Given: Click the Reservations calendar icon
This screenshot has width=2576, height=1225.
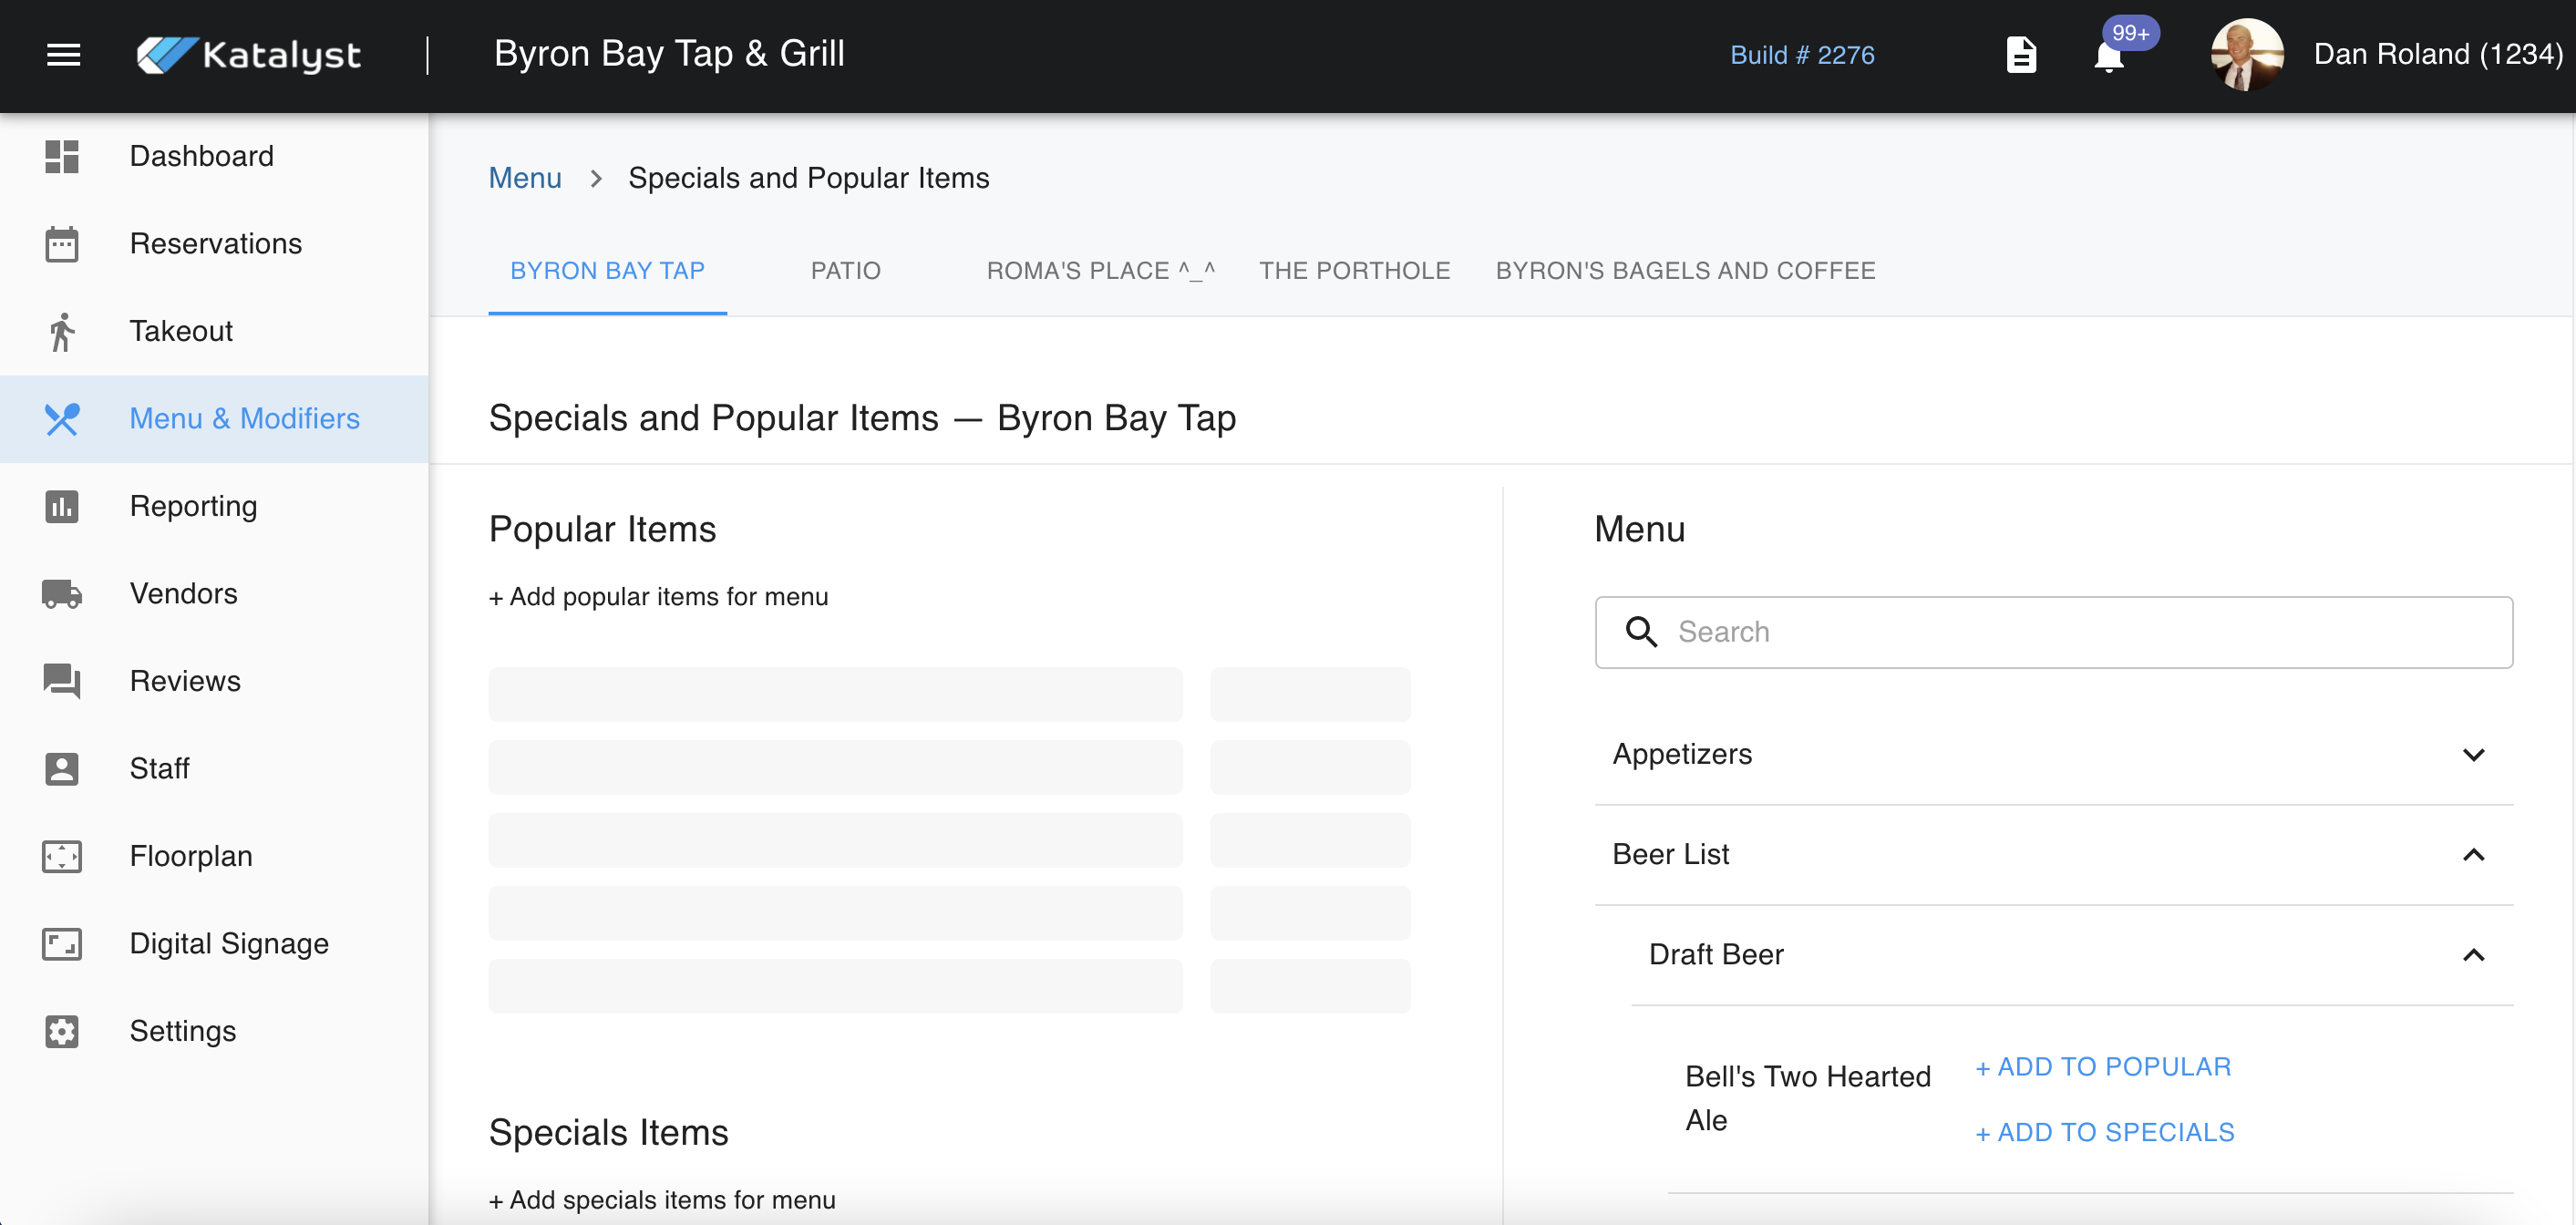Looking at the screenshot, I should click(61, 244).
